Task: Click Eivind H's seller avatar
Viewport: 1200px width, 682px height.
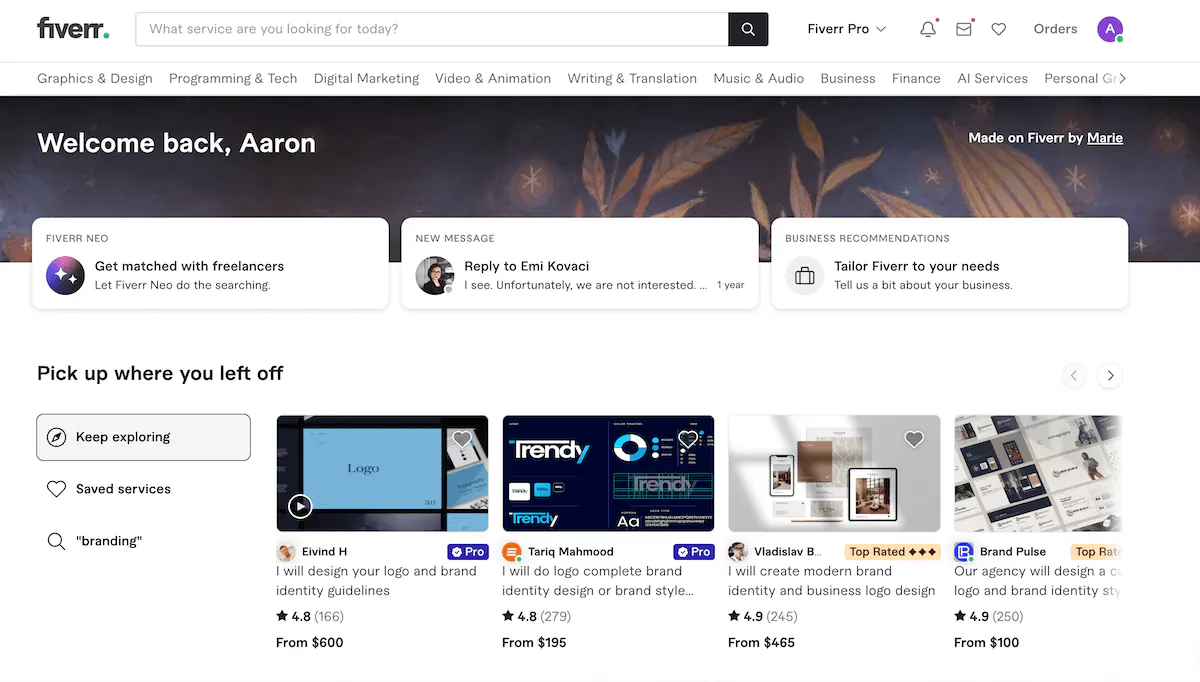Action: pos(286,552)
